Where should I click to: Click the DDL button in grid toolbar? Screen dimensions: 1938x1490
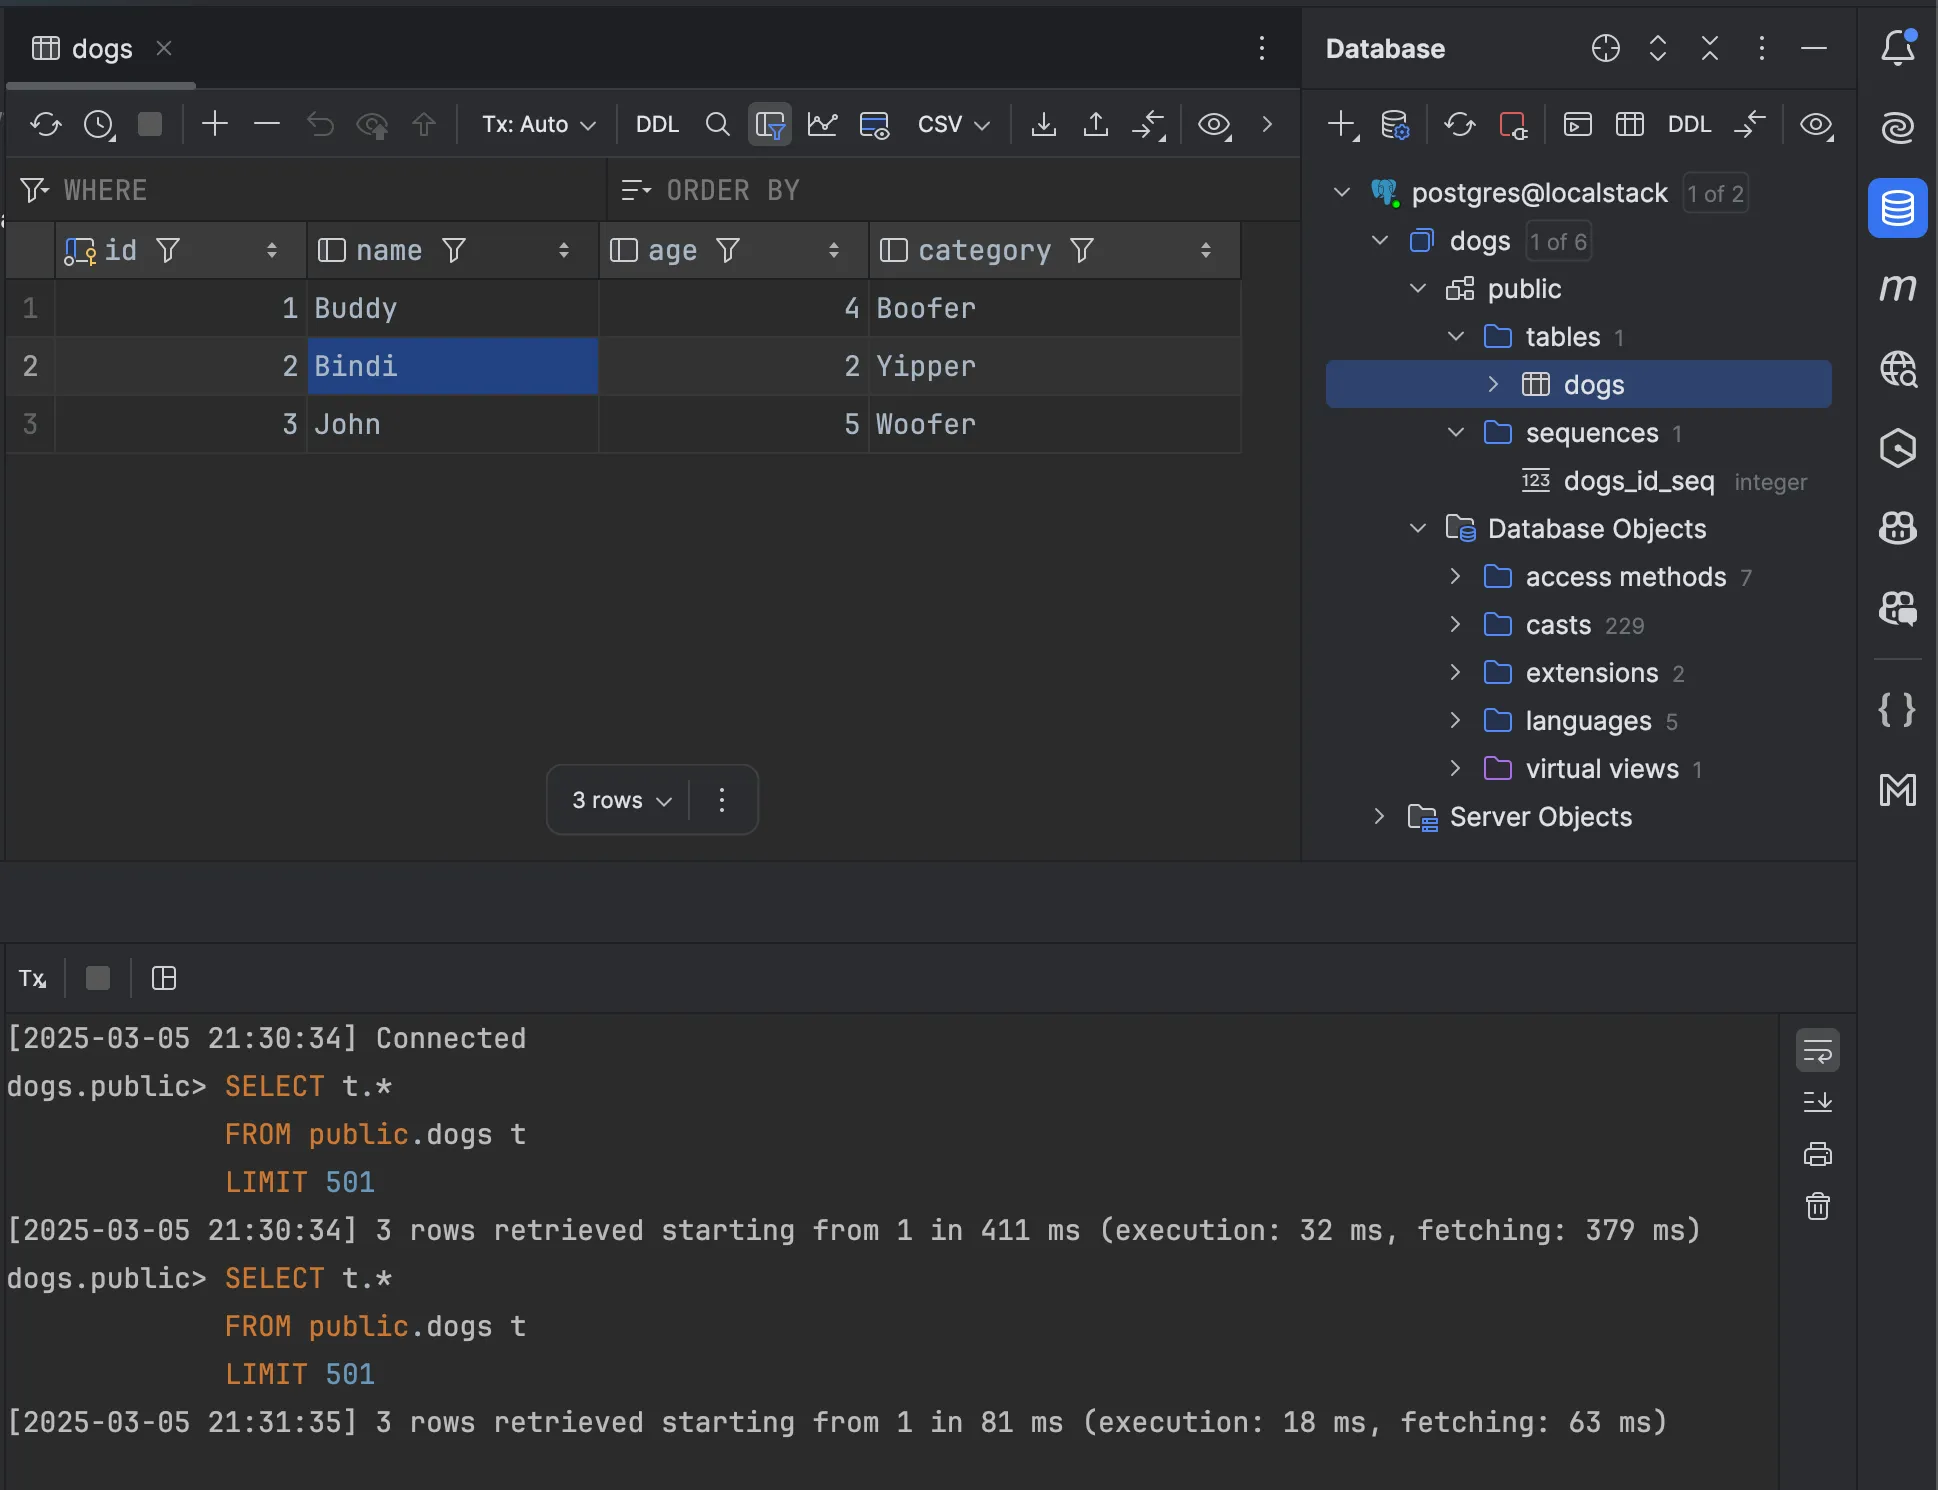tap(657, 125)
